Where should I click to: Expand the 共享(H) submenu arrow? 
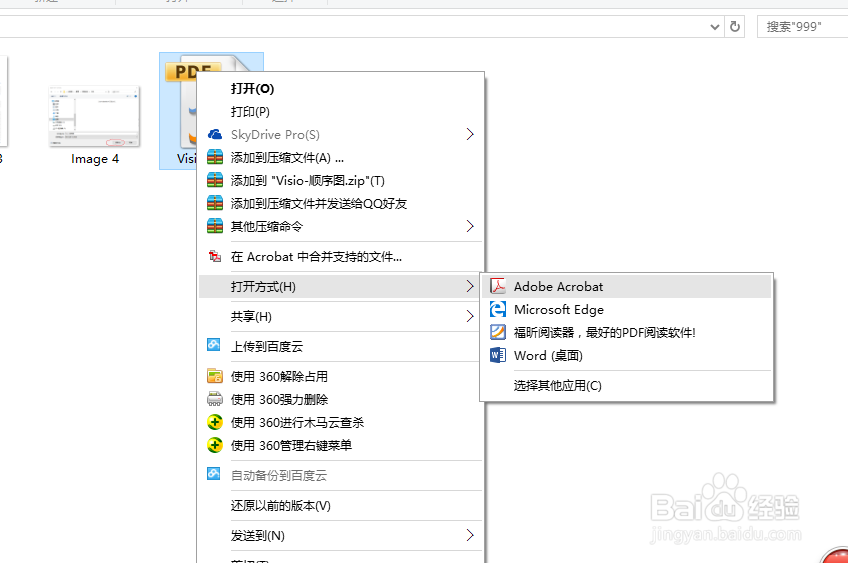click(470, 316)
